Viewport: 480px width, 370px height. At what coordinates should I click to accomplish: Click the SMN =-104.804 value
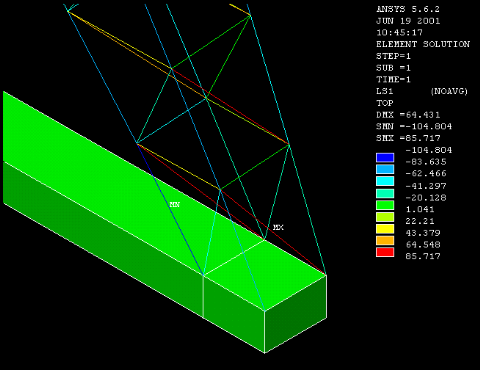414,126
